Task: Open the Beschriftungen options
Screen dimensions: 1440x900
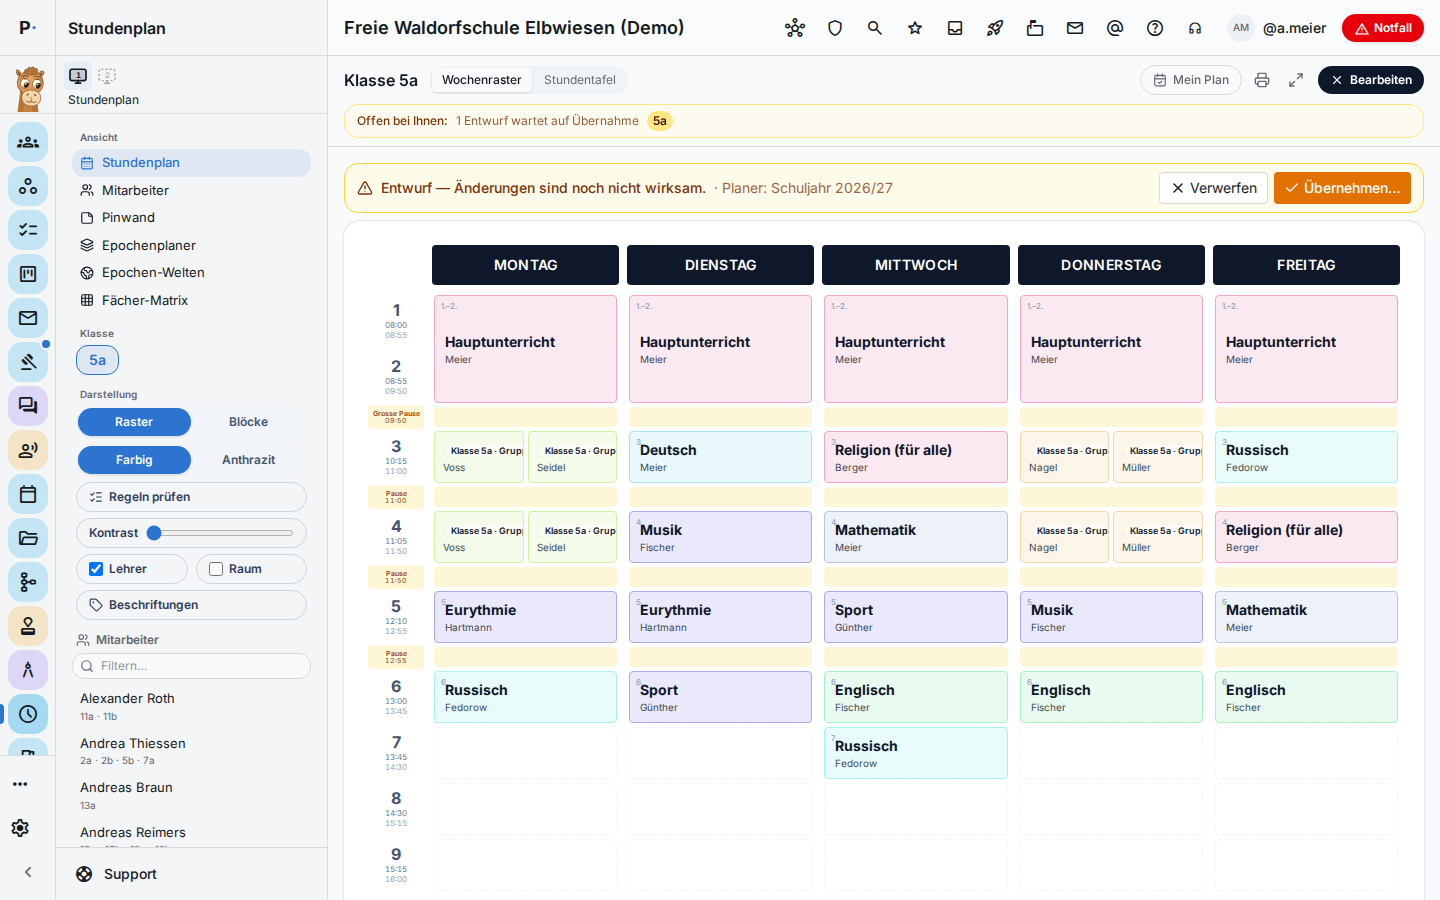Action: (x=191, y=605)
